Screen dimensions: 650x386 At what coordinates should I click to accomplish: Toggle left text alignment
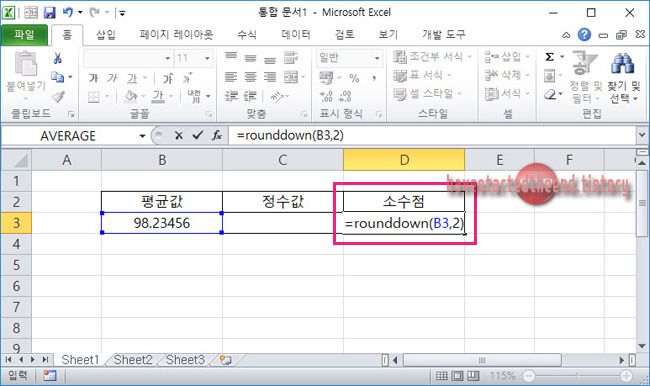(231, 77)
